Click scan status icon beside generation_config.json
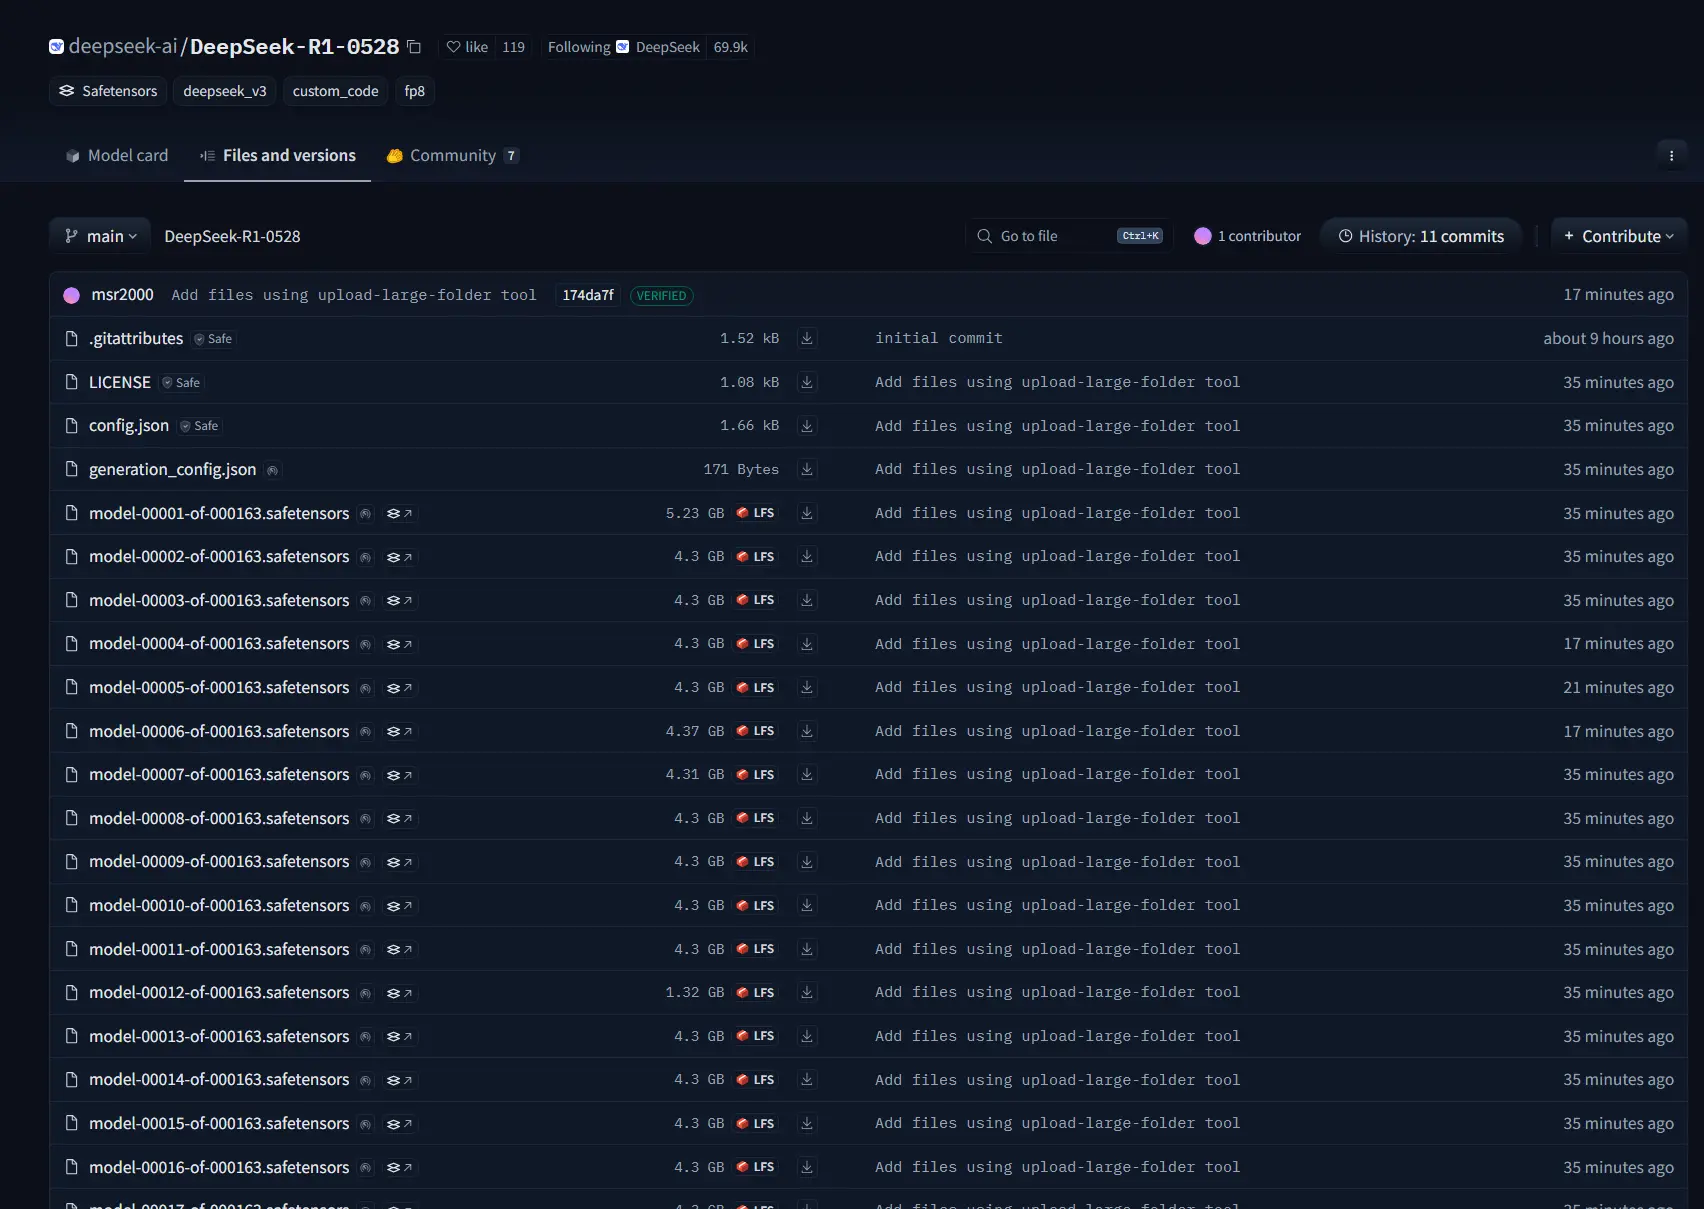 (272, 470)
